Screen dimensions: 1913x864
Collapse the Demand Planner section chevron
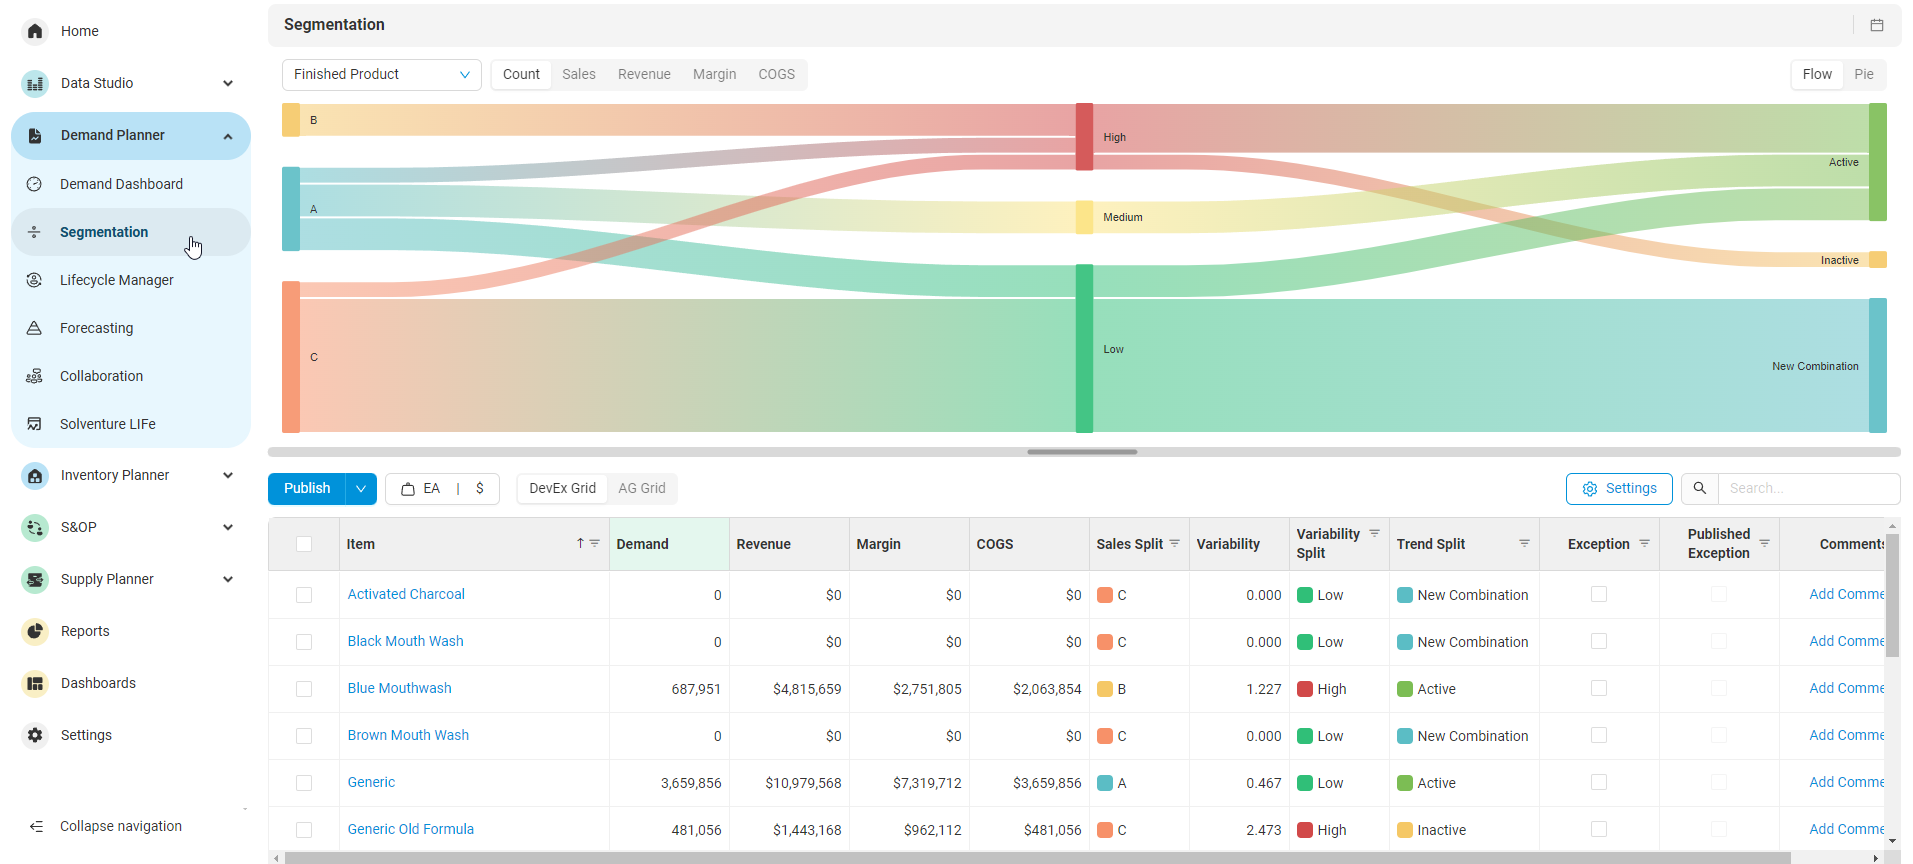click(x=228, y=136)
